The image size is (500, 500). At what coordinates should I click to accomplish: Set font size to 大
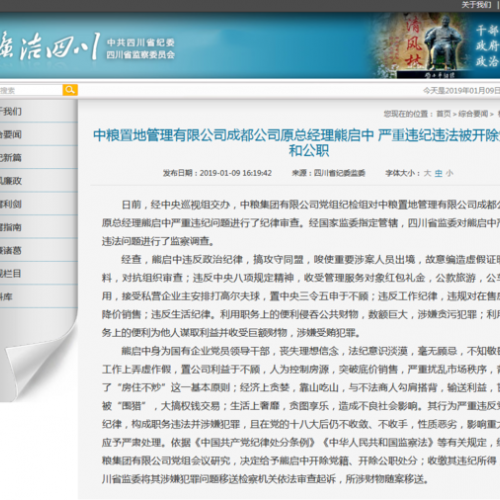(x=427, y=173)
